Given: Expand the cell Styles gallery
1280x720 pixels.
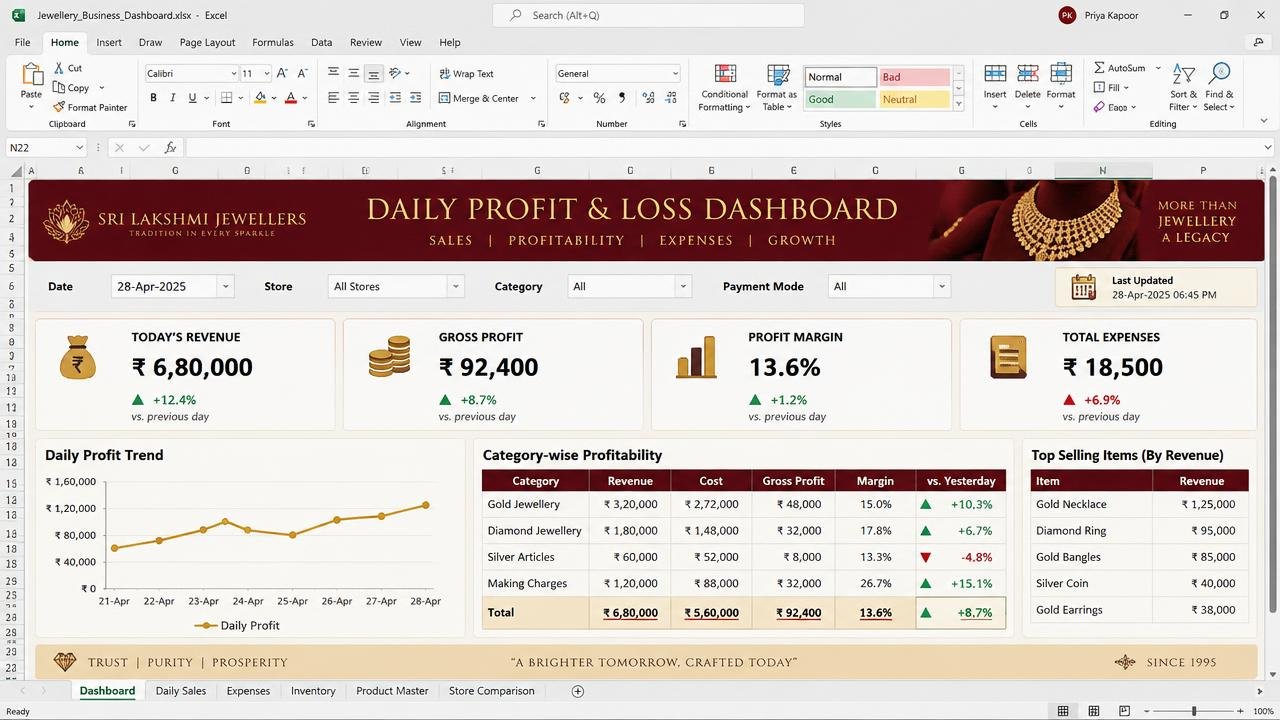Looking at the screenshot, I should coord(959,104).
